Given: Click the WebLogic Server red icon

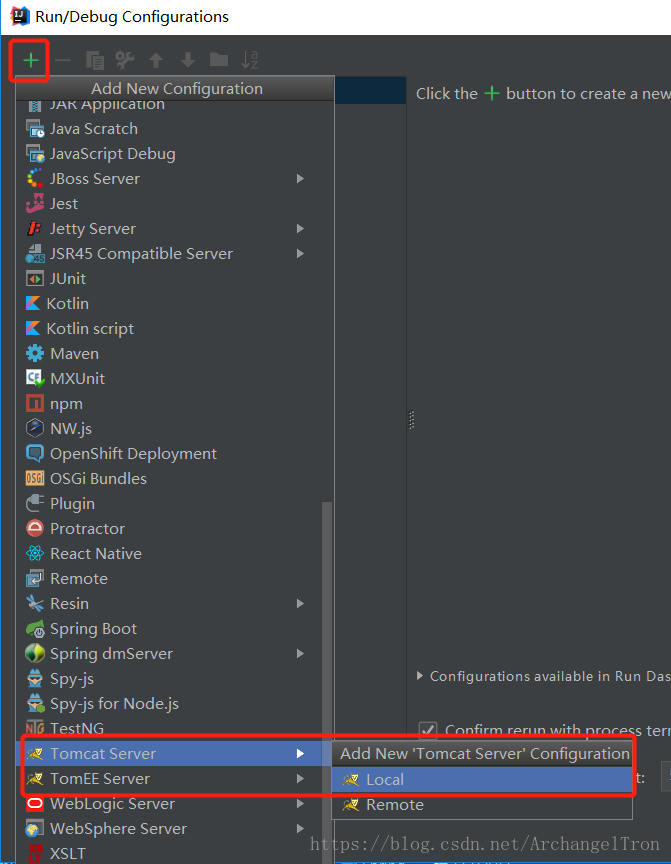Looking at the screenshot, I should click(x=35, y=803).
